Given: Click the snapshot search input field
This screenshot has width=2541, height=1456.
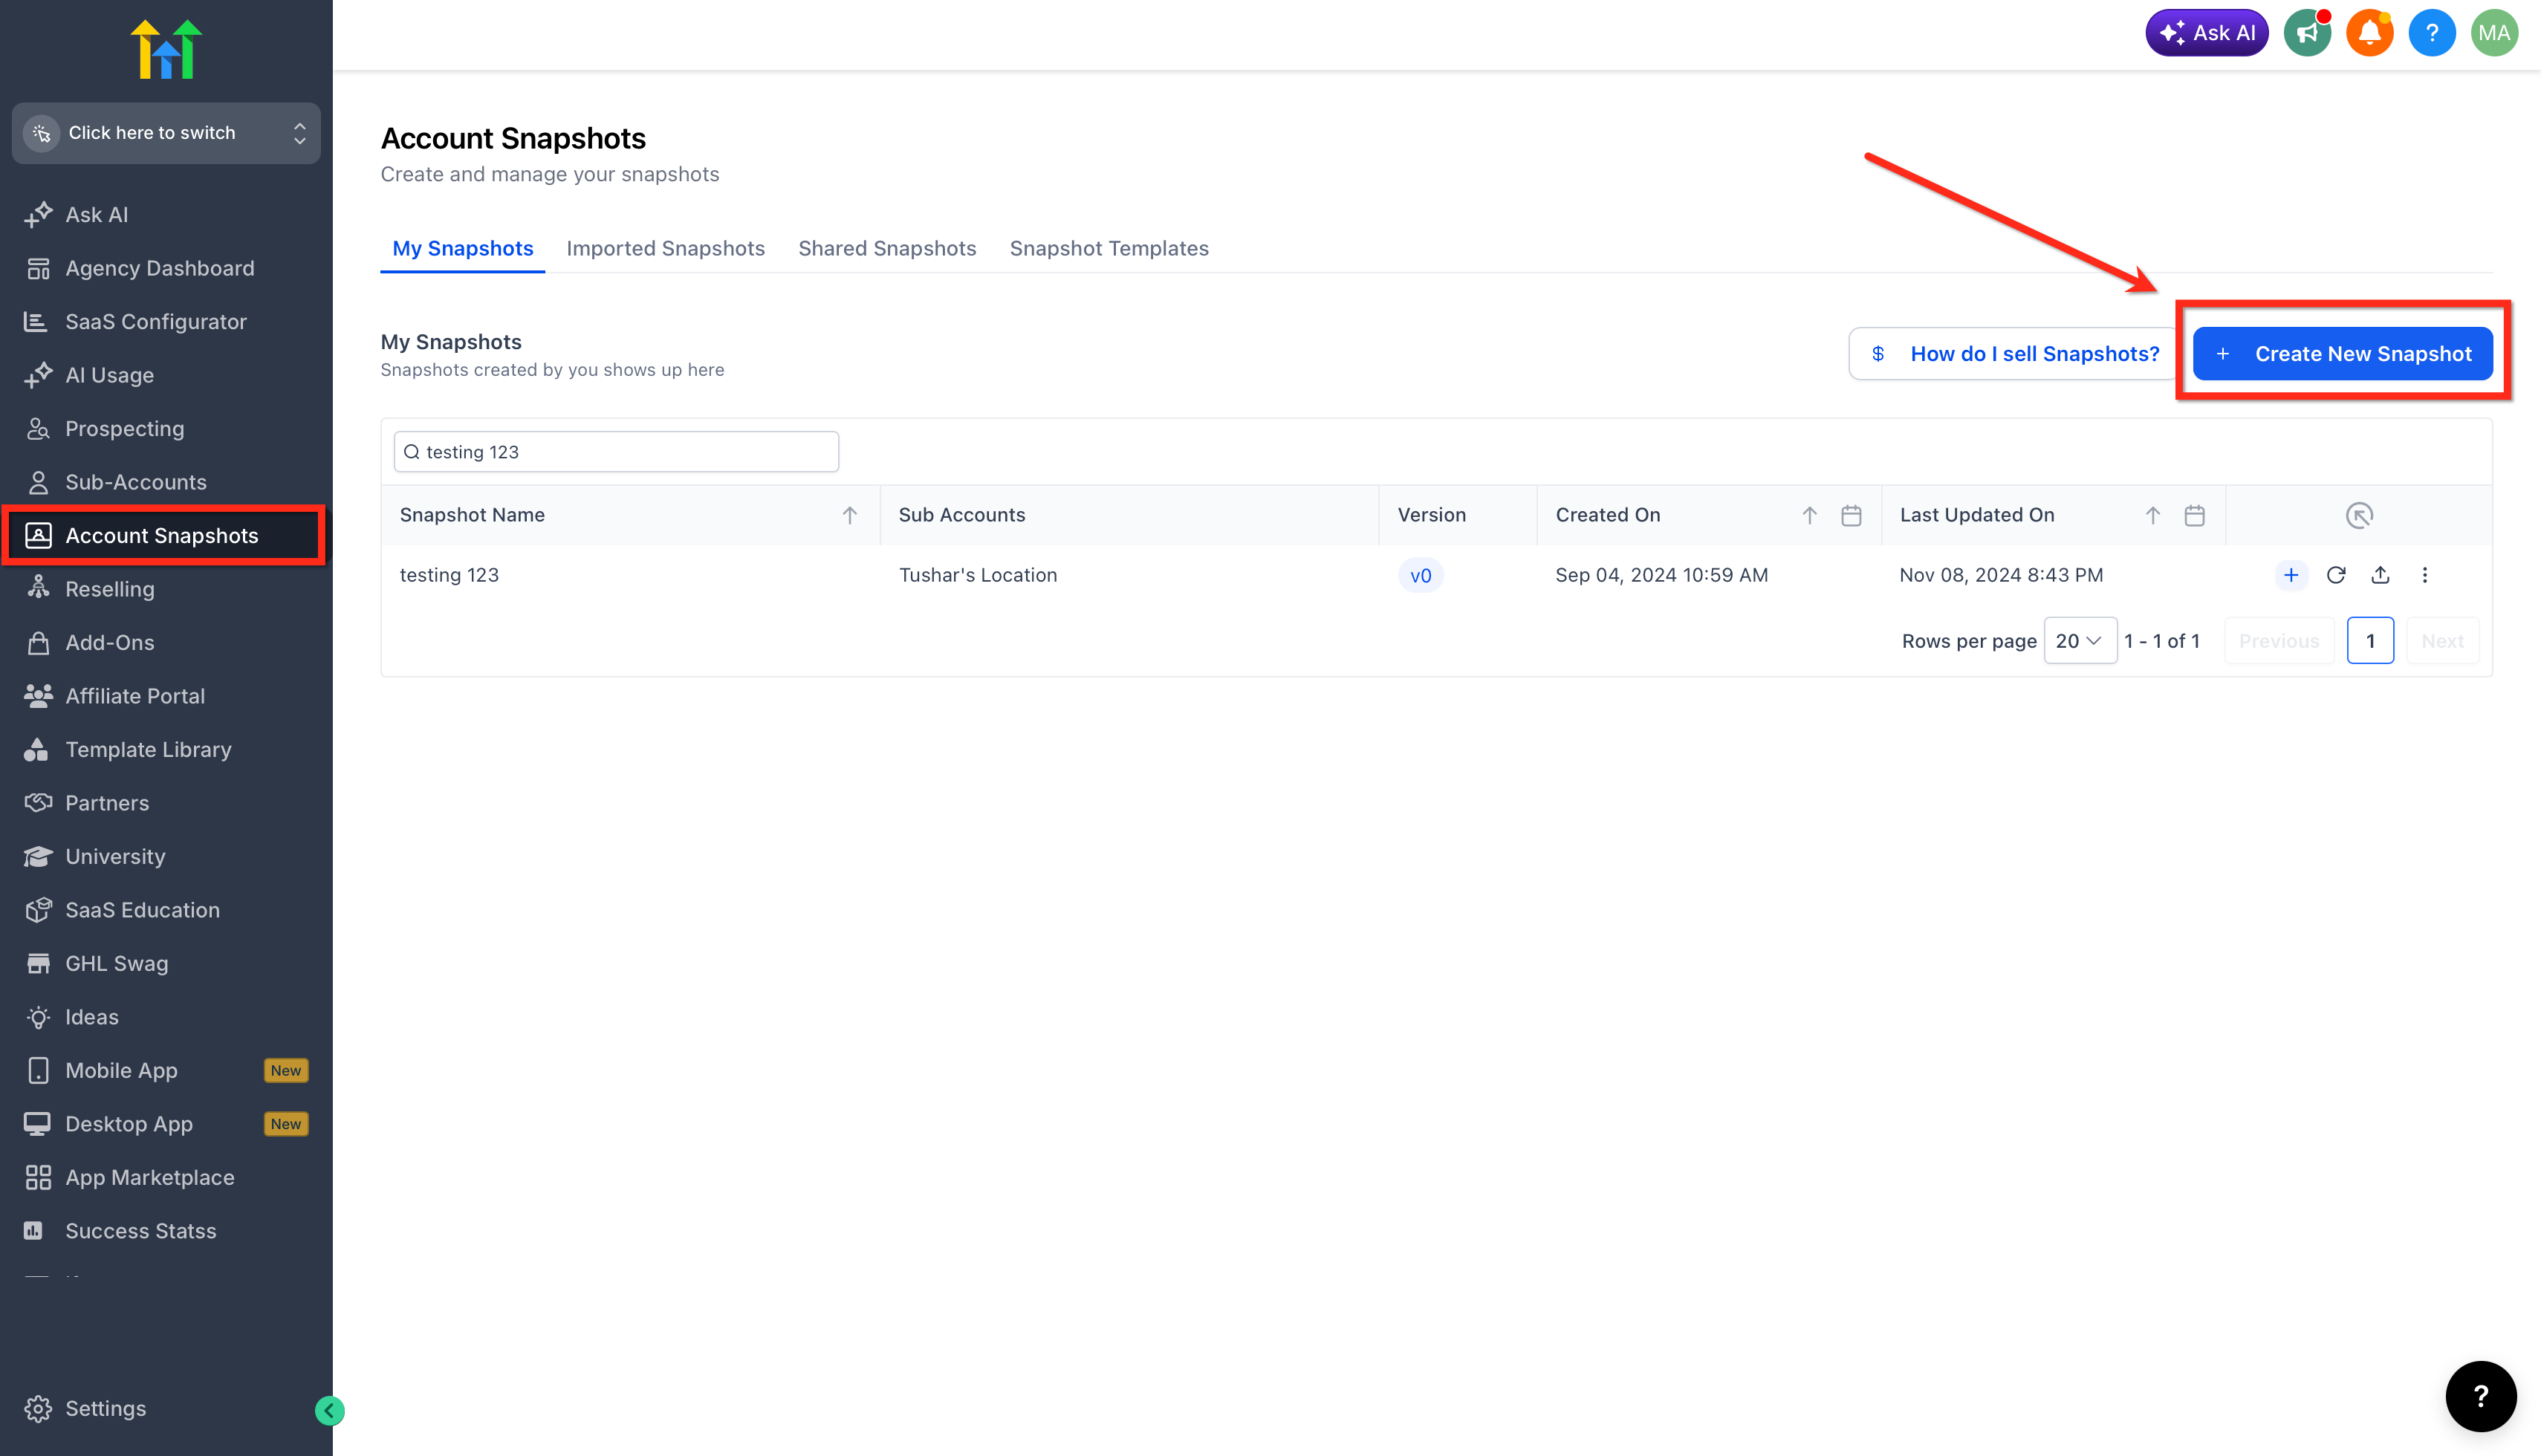Looking at the screenshot, I should click(x=616, y=452).
